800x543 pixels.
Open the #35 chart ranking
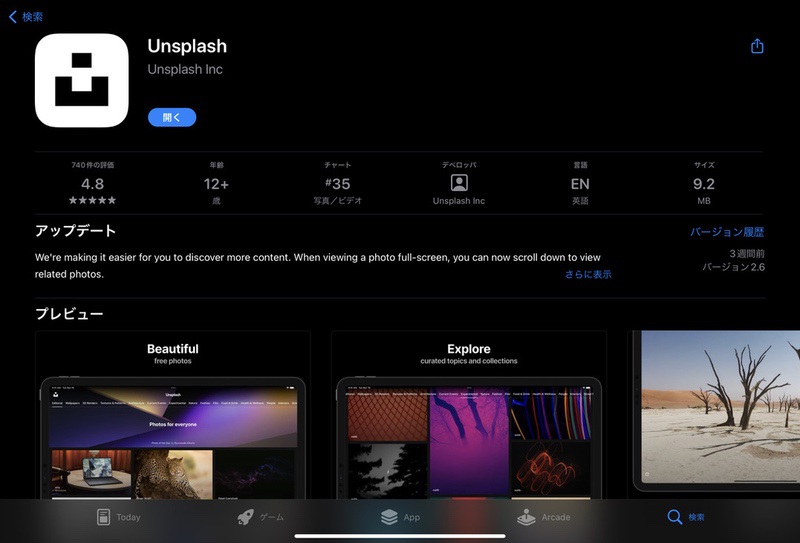click(337, 183)
